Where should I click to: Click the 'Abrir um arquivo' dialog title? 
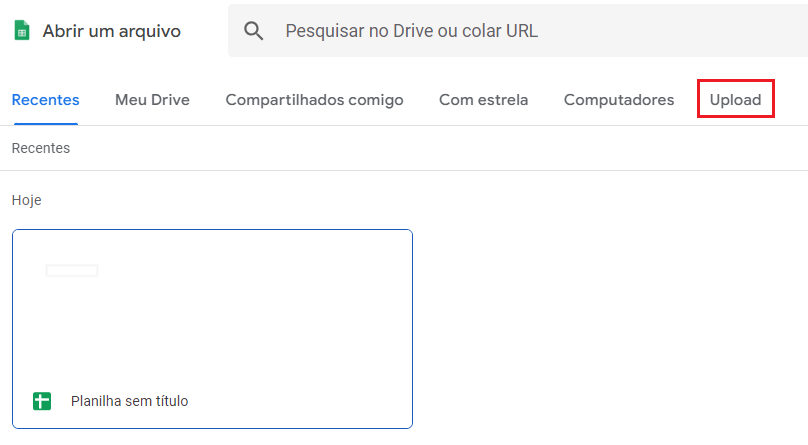pos(111,31)
